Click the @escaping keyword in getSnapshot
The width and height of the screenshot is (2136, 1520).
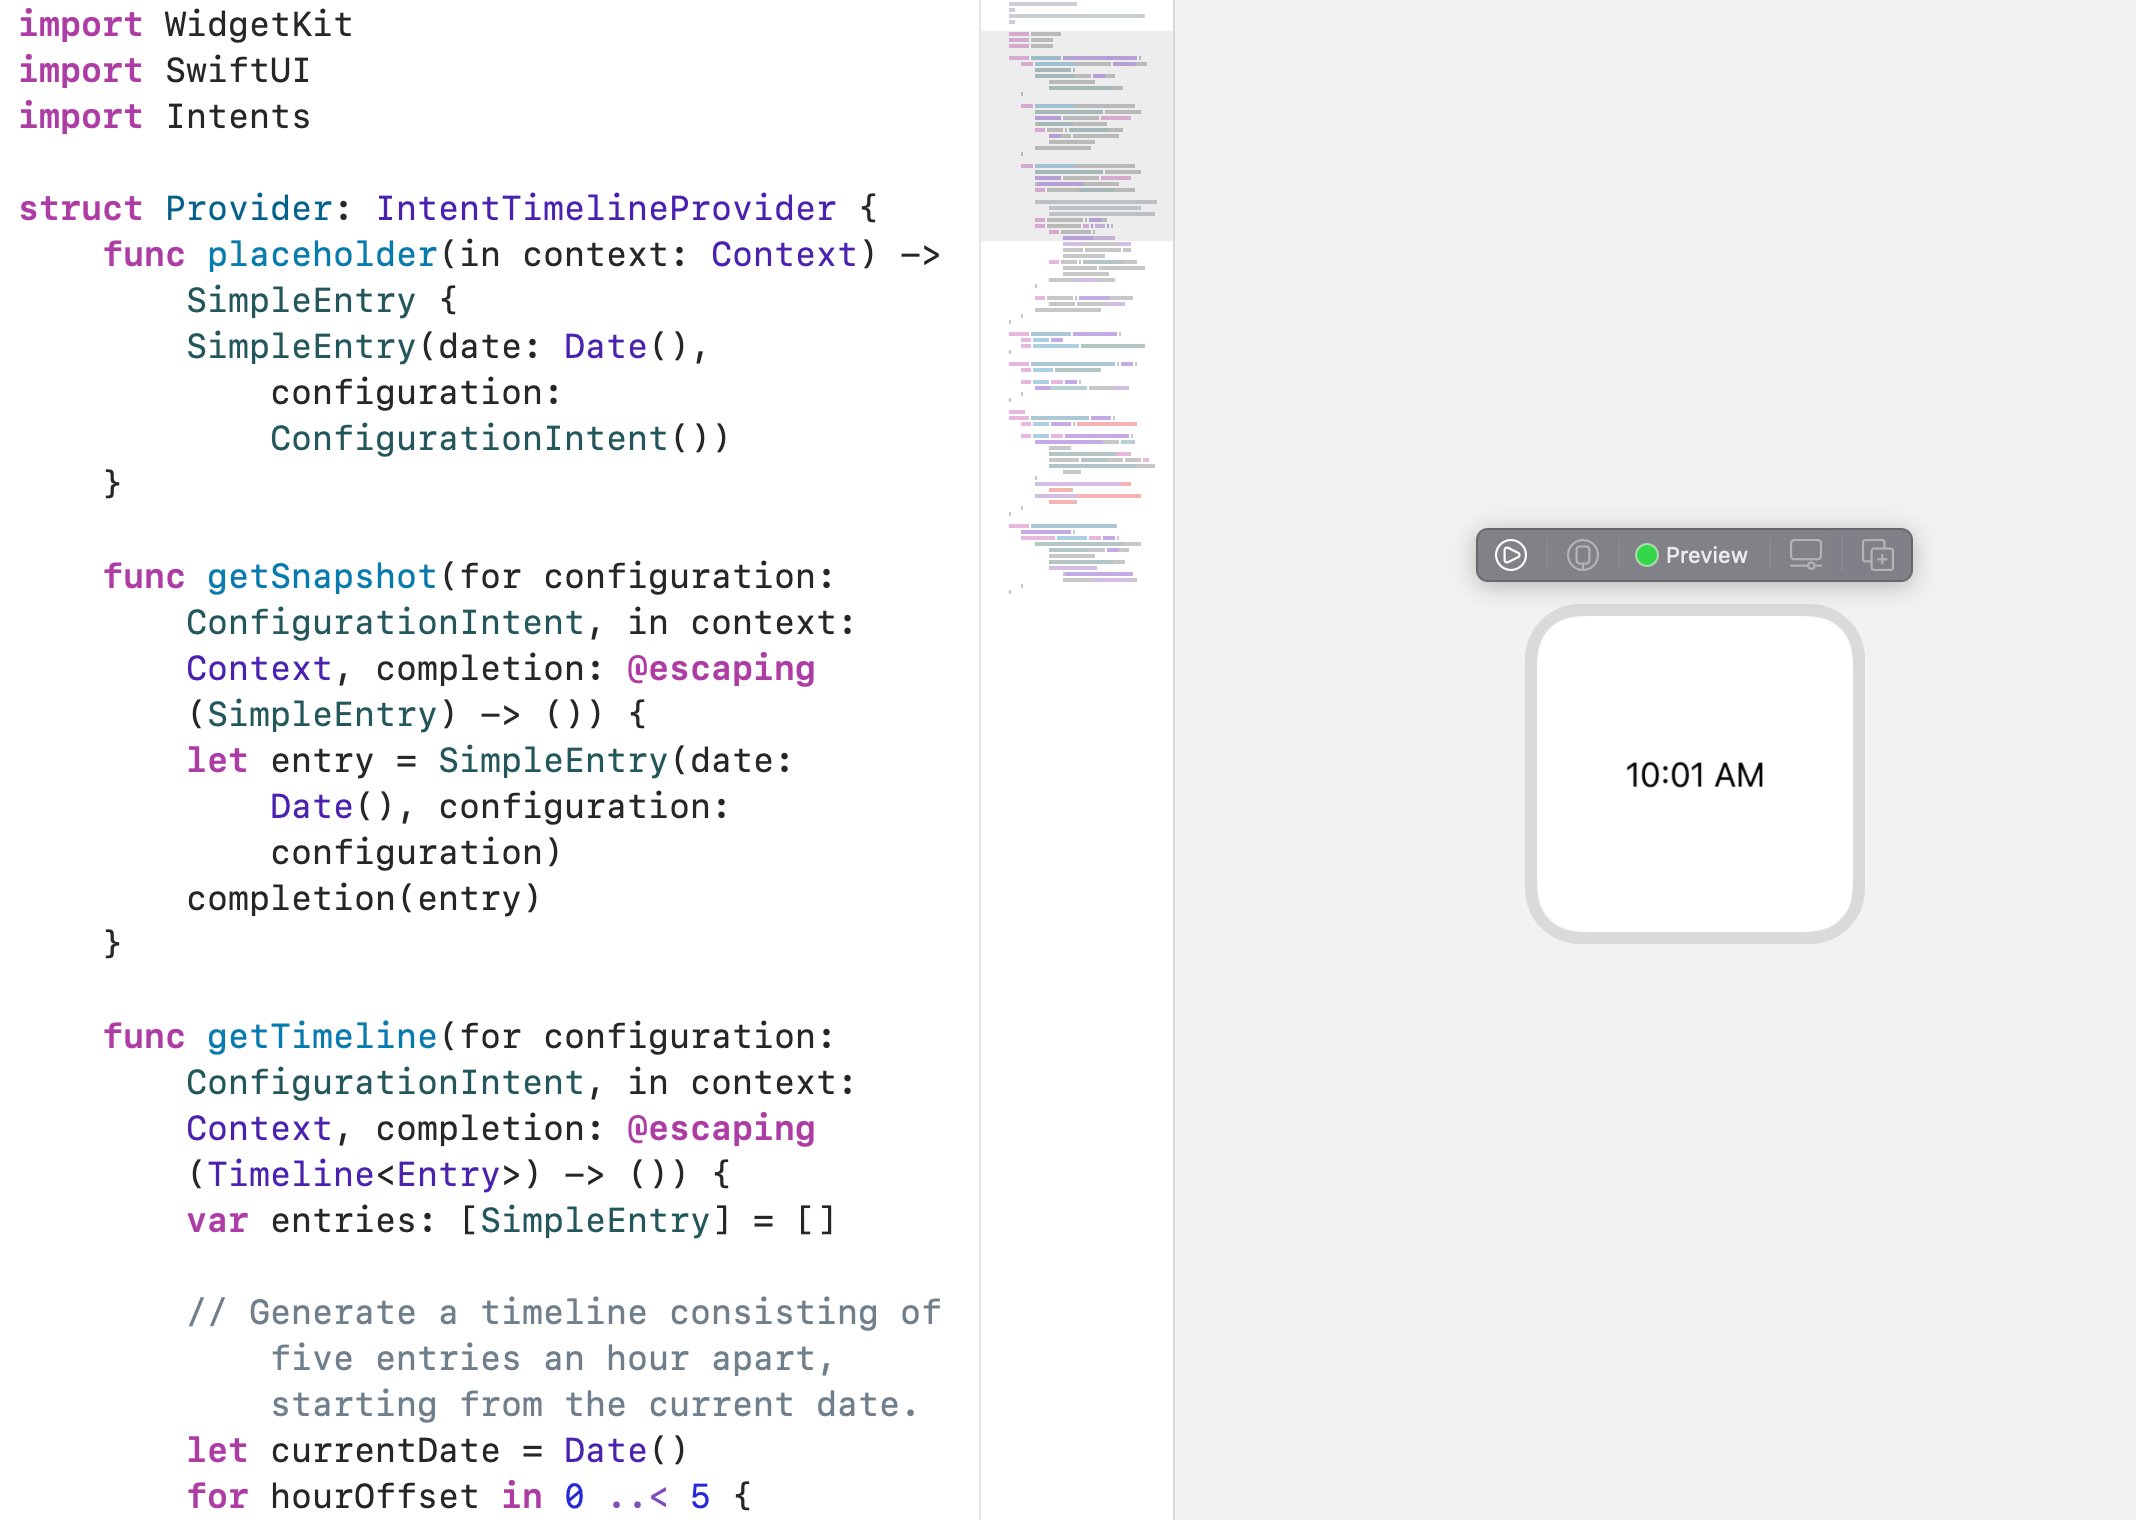[x=720, y=668]
